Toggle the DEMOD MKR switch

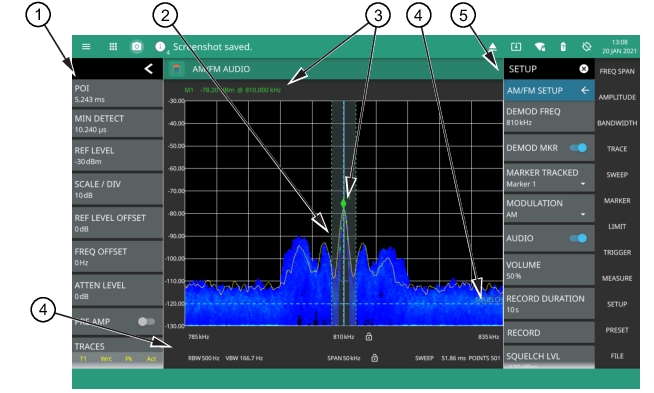pos(579,148)
